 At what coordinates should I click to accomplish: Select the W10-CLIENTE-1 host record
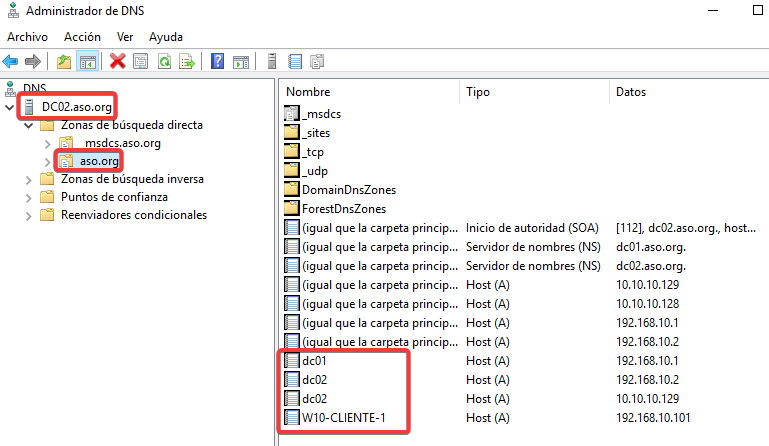343,417
